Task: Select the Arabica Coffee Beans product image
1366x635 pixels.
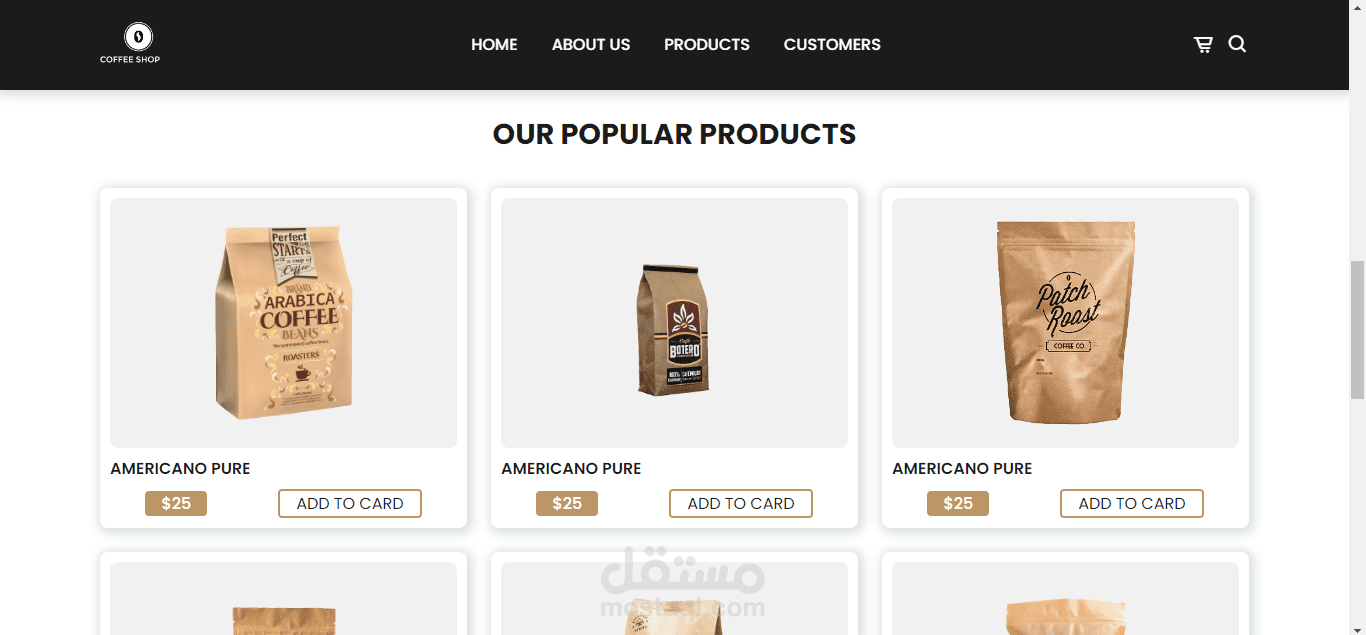Action: (x=283, y=323)
